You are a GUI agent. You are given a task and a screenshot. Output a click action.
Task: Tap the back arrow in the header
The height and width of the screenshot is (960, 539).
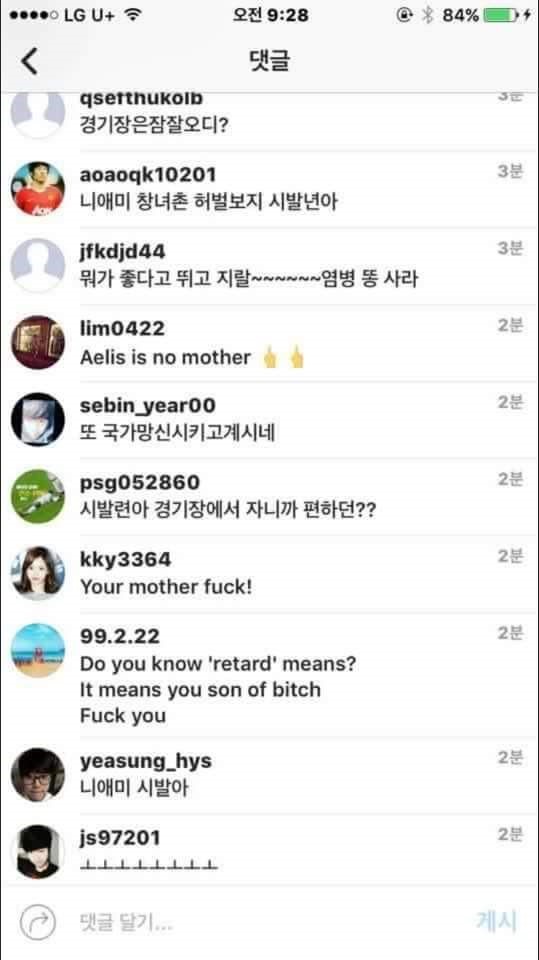coord(29,61)
